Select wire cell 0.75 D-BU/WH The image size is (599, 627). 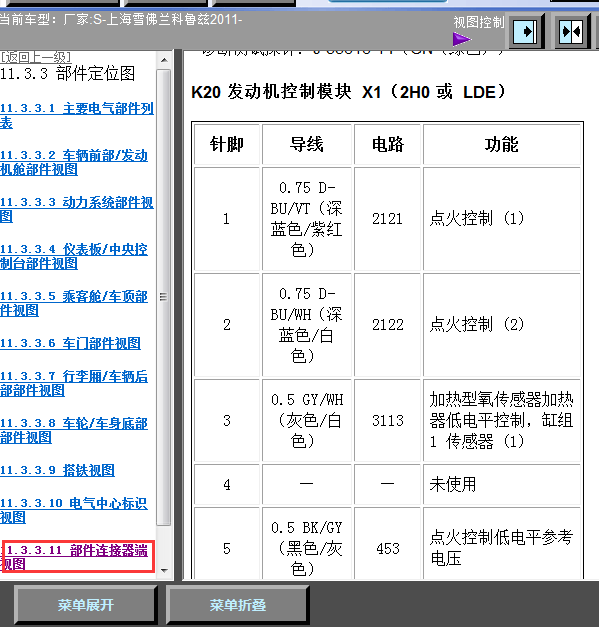point(307,325)
